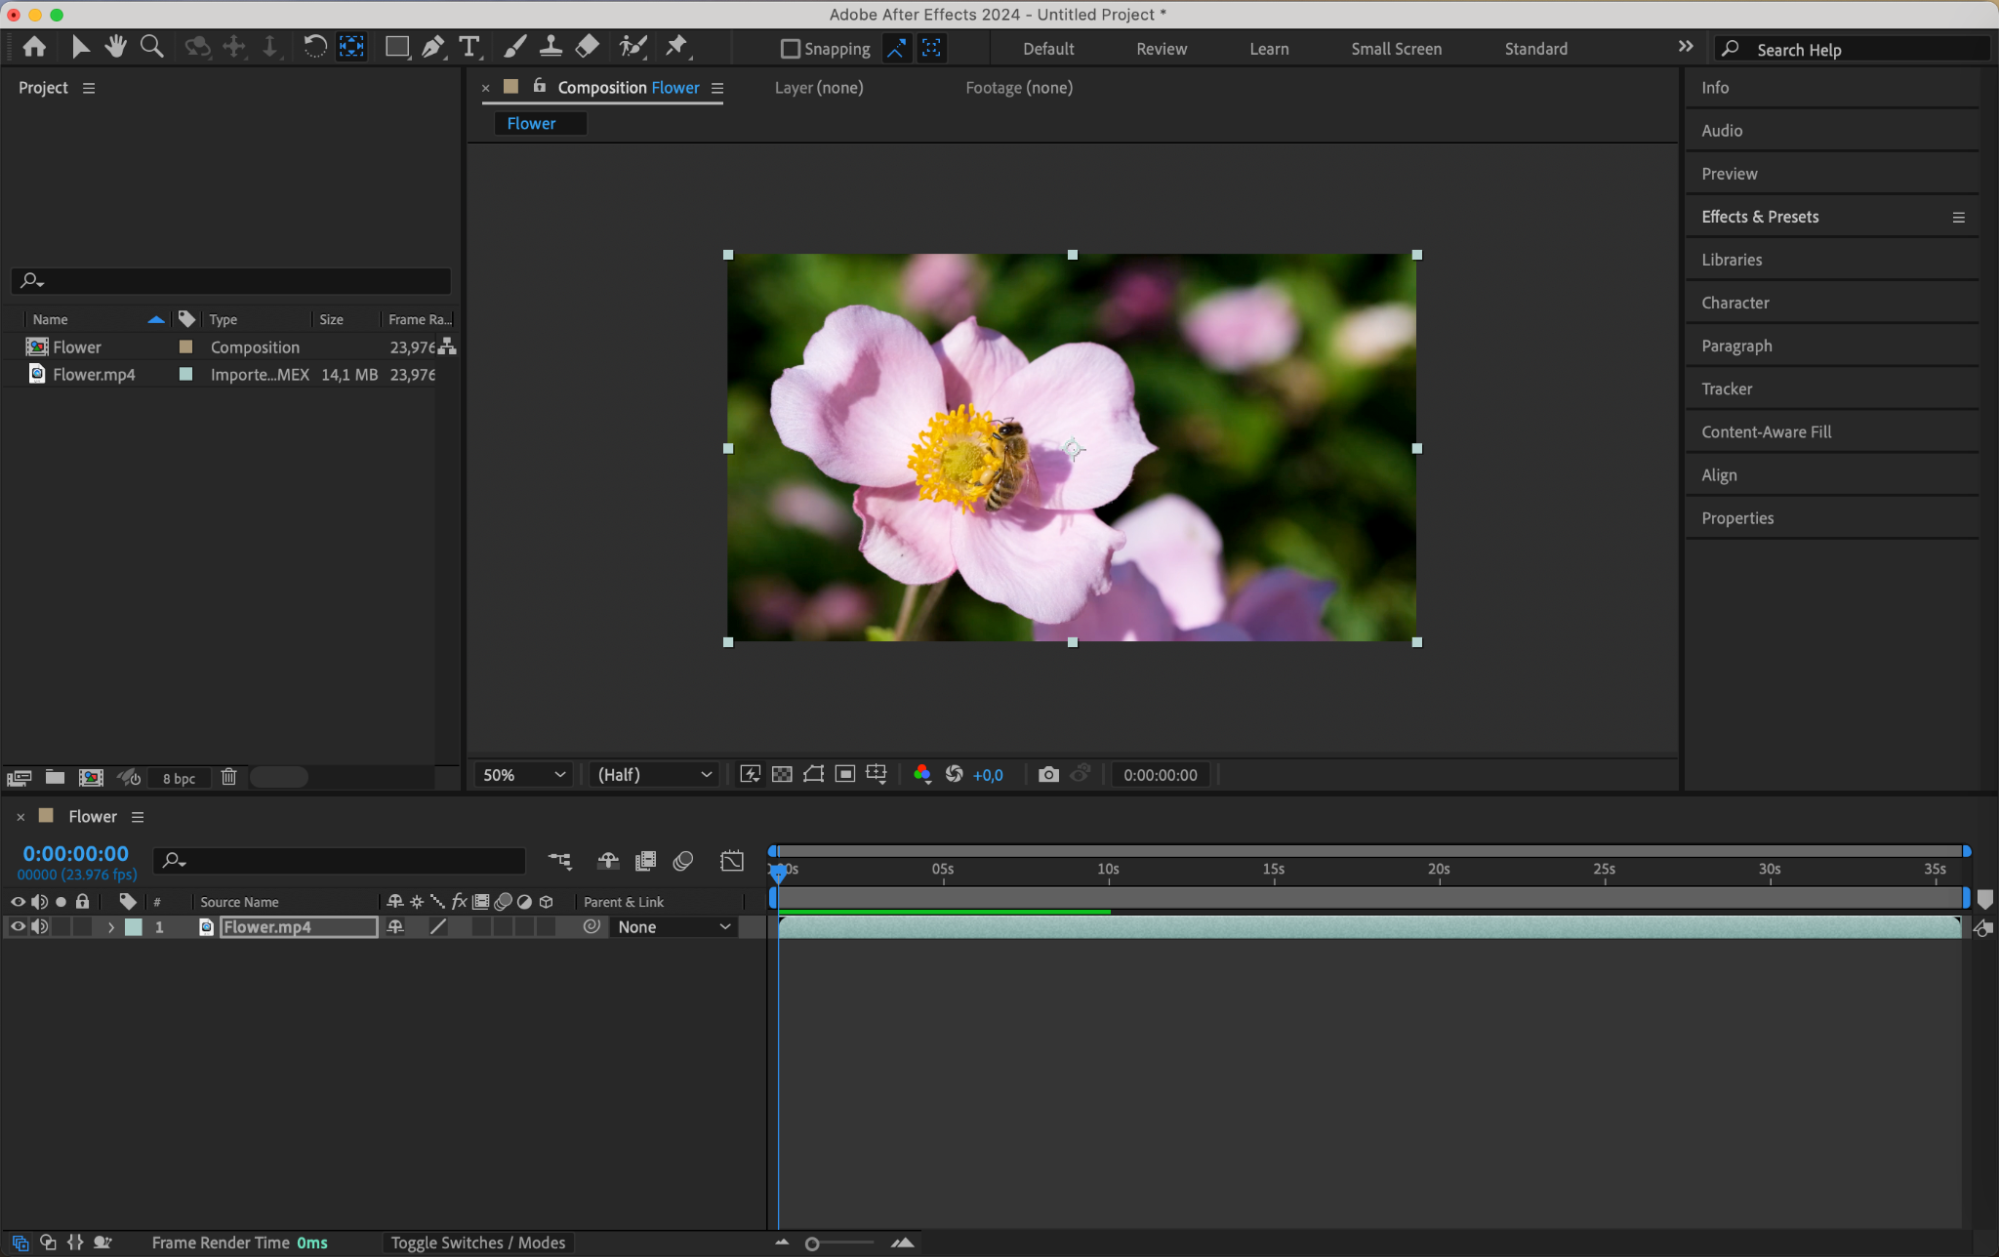The height and width of the screenshot is (1258, 1999).
Task: Select the Type tool
Action: coord(468,47)
